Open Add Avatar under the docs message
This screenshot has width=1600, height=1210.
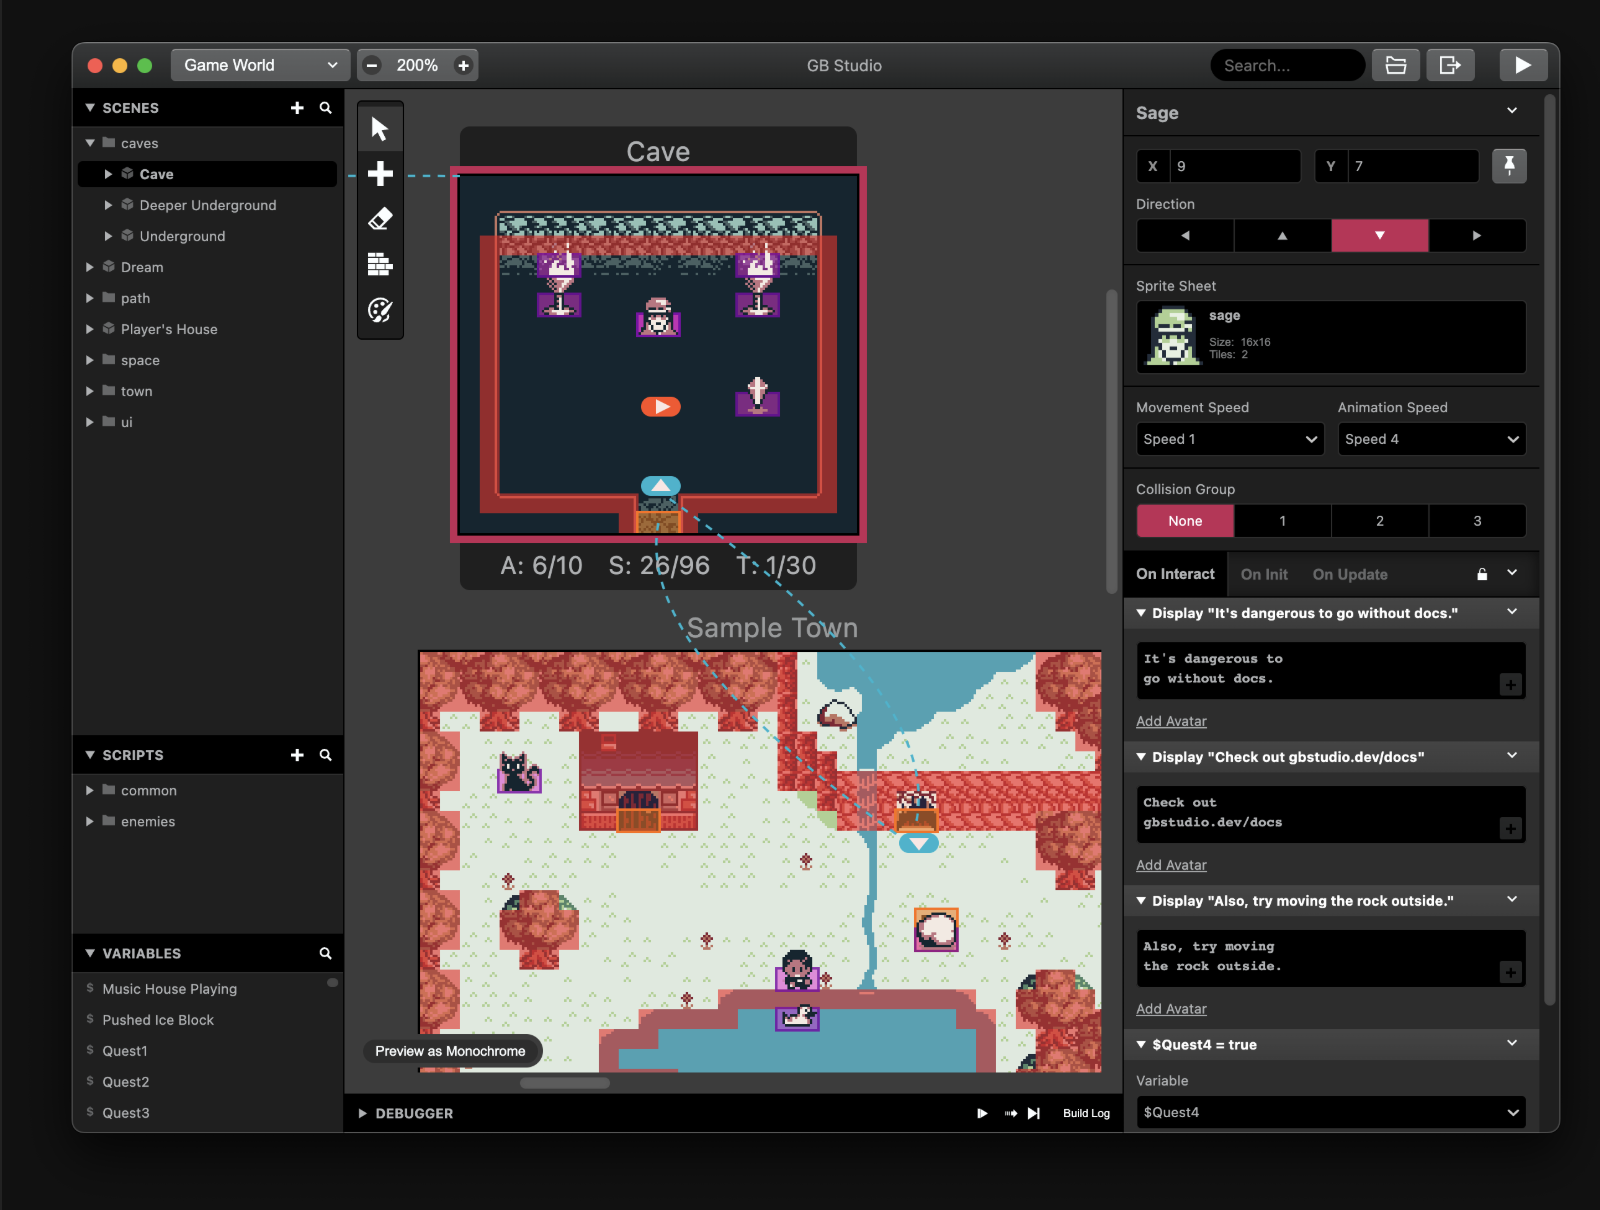click(1170, 864)
